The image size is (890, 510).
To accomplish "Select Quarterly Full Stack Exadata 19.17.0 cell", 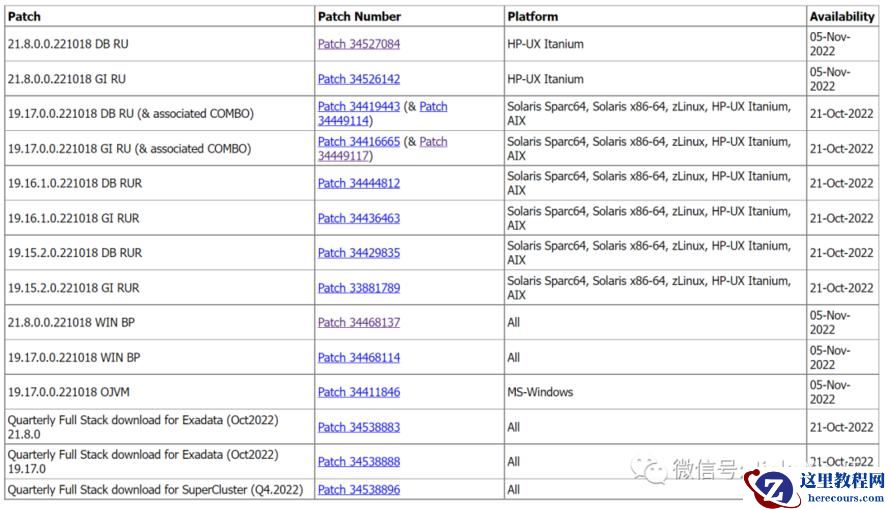I will point(159,462).
